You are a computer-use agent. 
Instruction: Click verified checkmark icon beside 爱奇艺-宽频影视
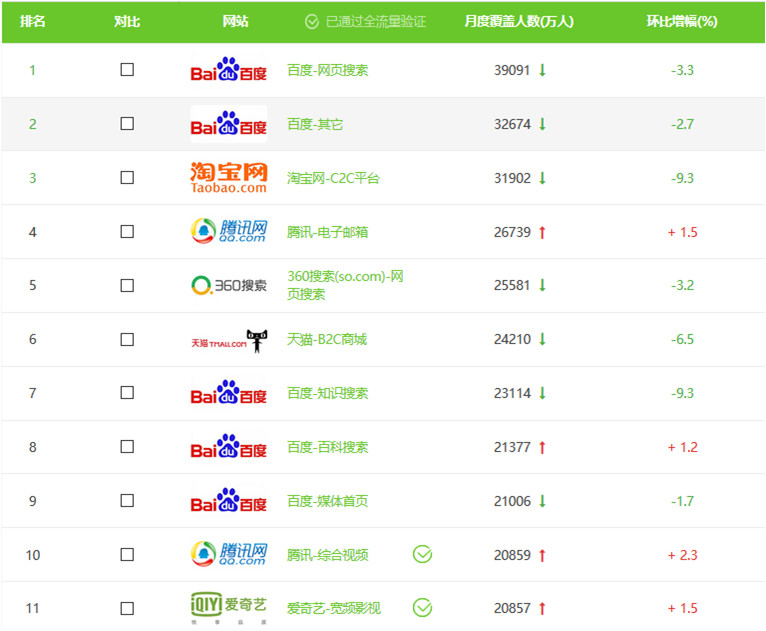(422, 608)
